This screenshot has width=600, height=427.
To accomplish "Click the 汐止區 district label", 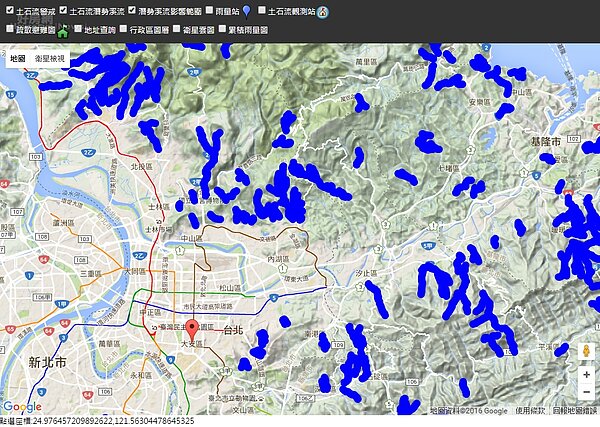I will pos(367,273).
